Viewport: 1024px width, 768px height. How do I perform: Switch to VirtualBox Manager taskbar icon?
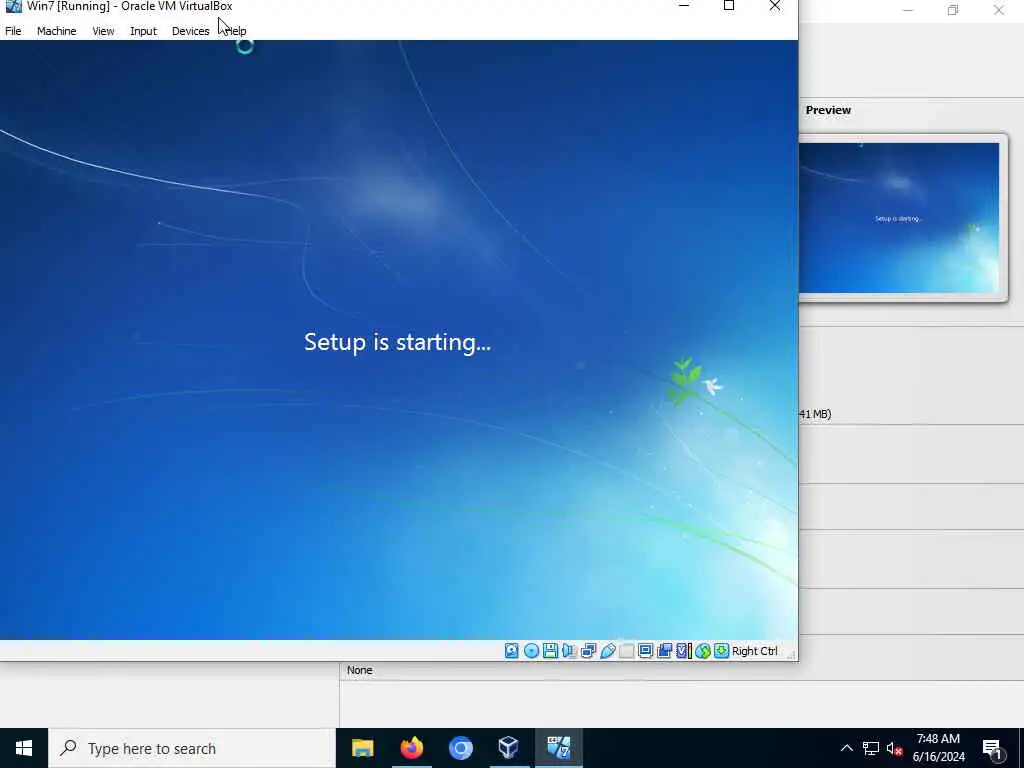click(x=509, y=748)
